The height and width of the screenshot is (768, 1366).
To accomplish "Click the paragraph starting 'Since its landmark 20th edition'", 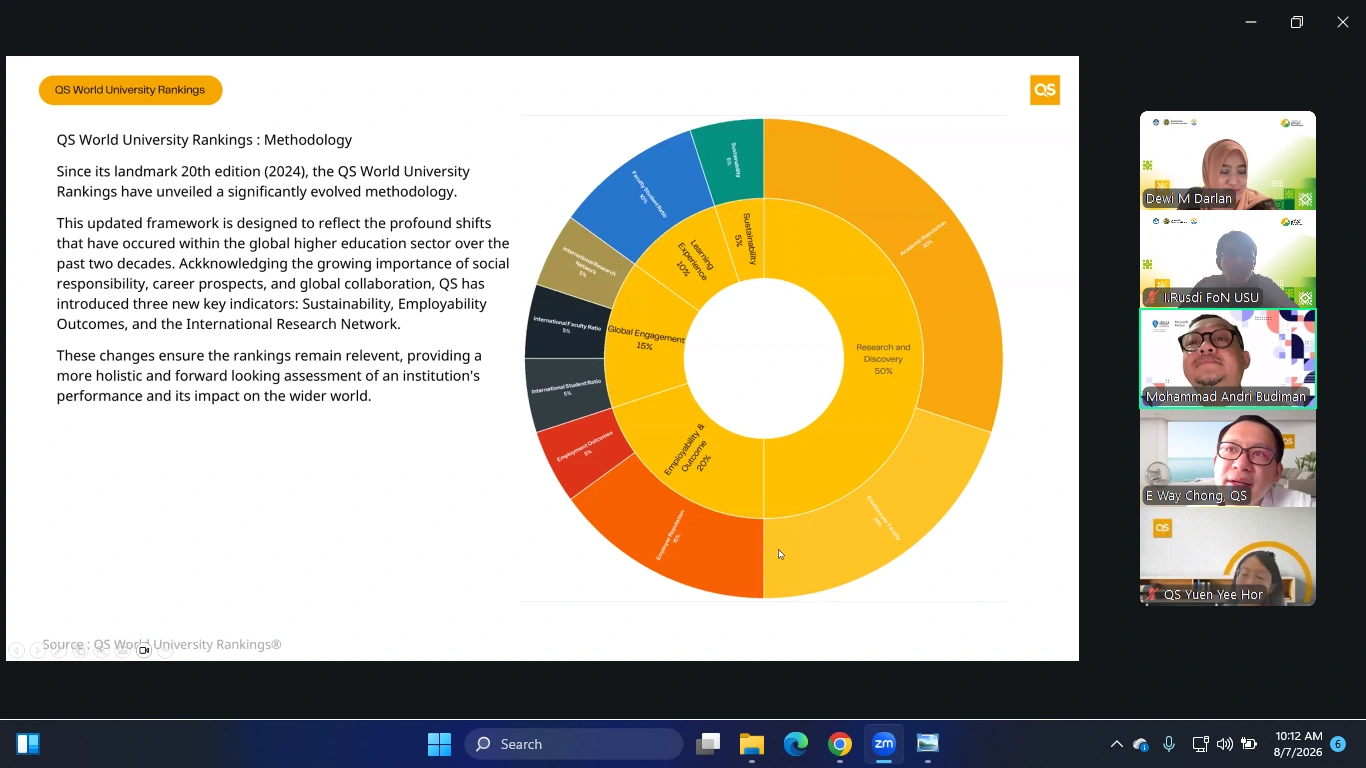I will click(263, 181).
